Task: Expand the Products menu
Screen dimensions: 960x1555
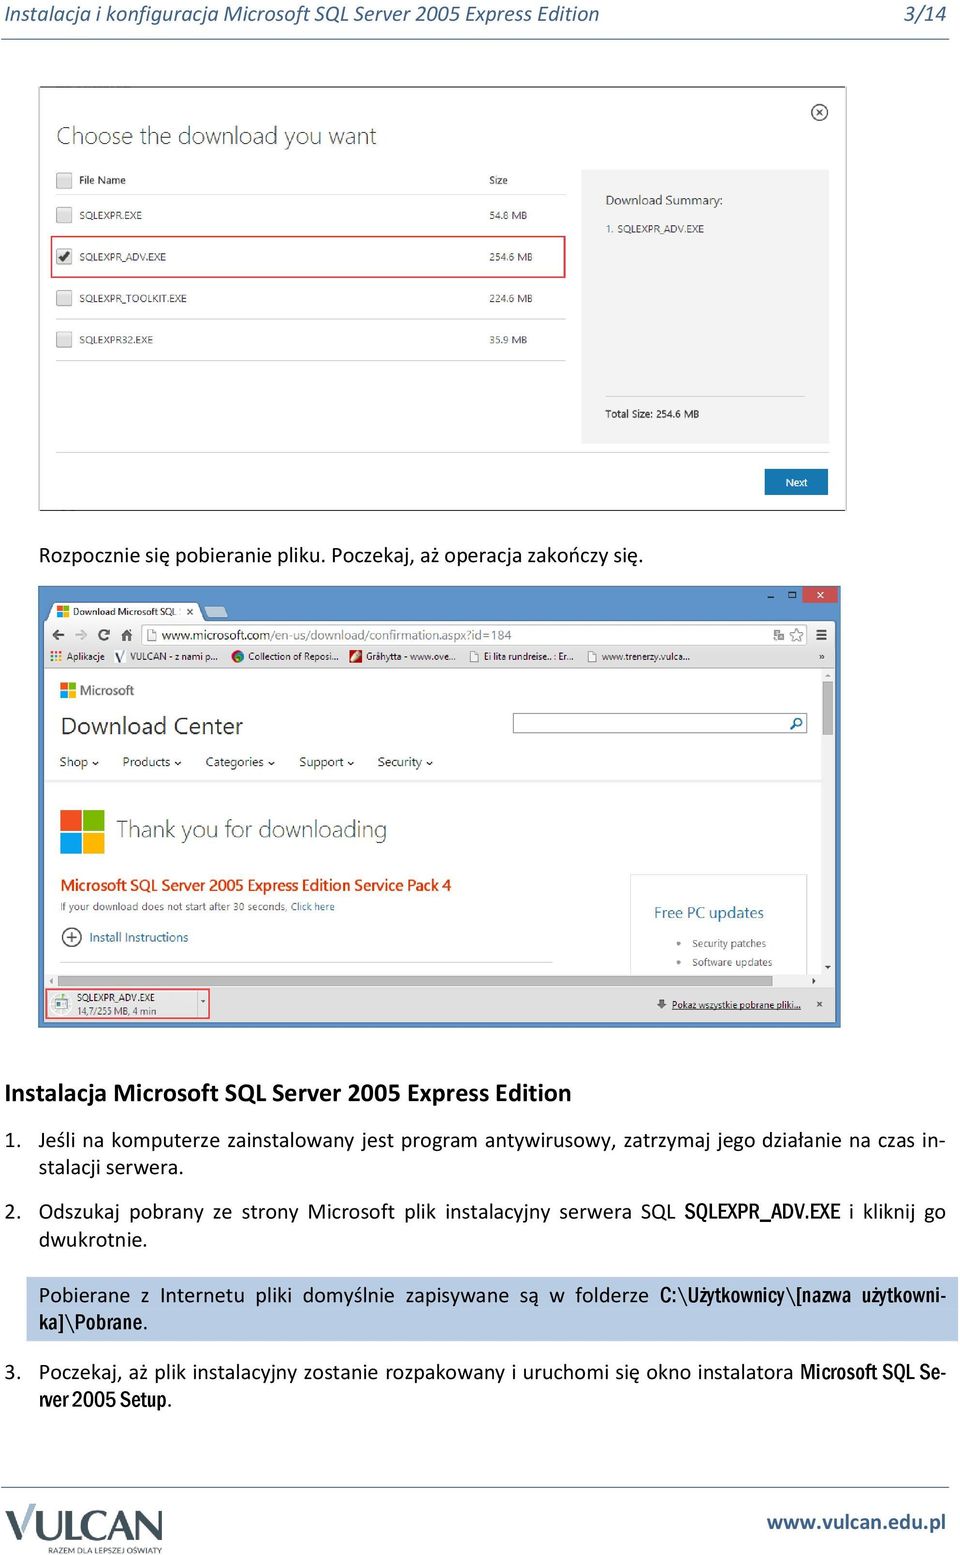Action: pyautogui.click(x=152, y=762)
